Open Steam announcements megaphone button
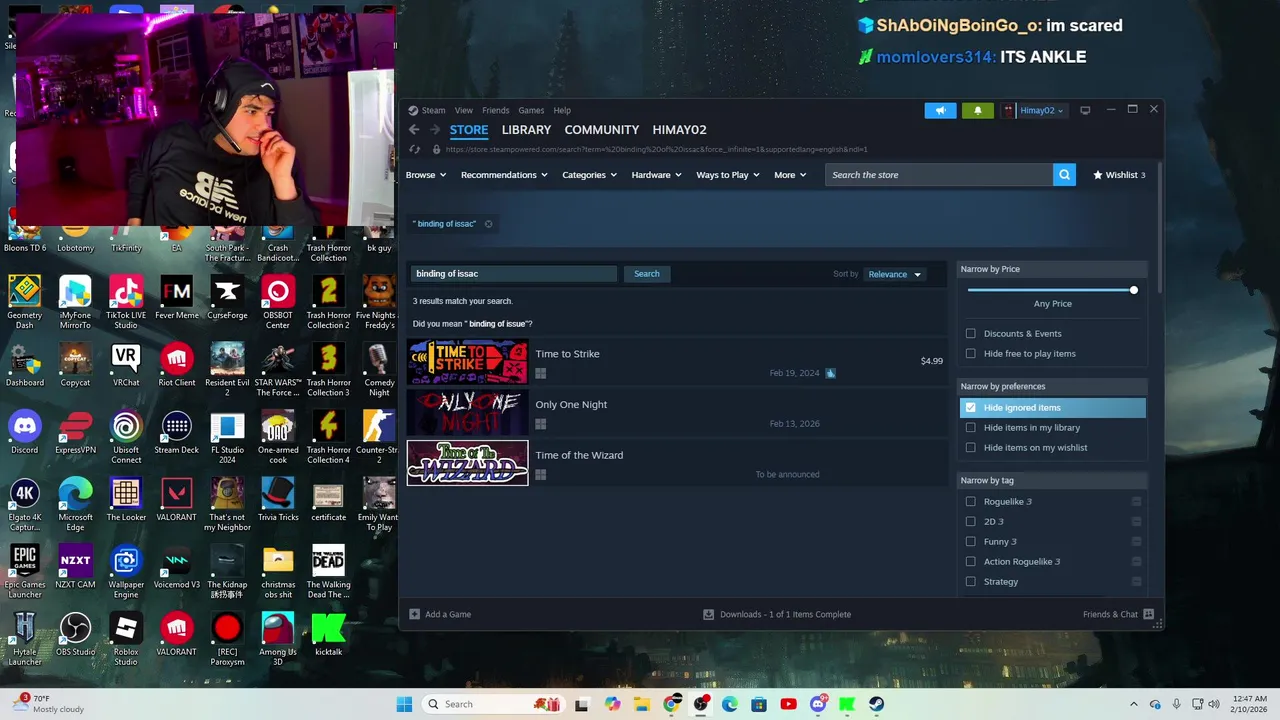Image resolution: width=1280 pixels, height=720 pixels. (940, 111)
